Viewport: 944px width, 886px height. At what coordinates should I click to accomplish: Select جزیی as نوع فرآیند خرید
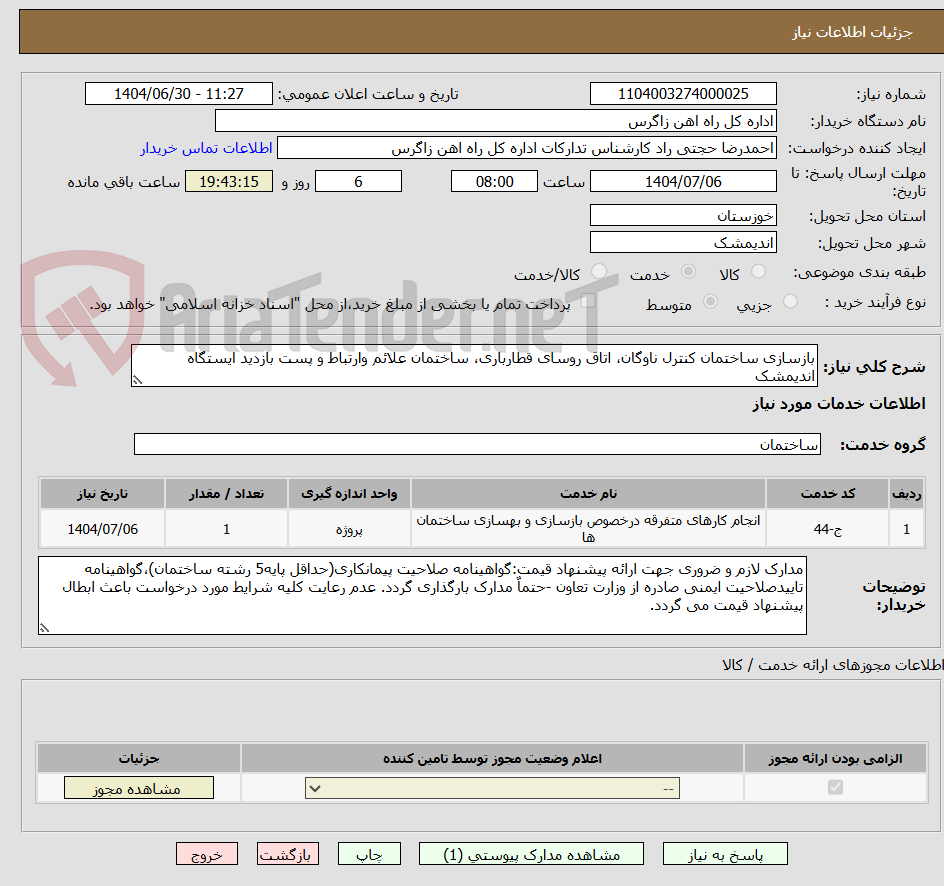click(x=789, y=304)
